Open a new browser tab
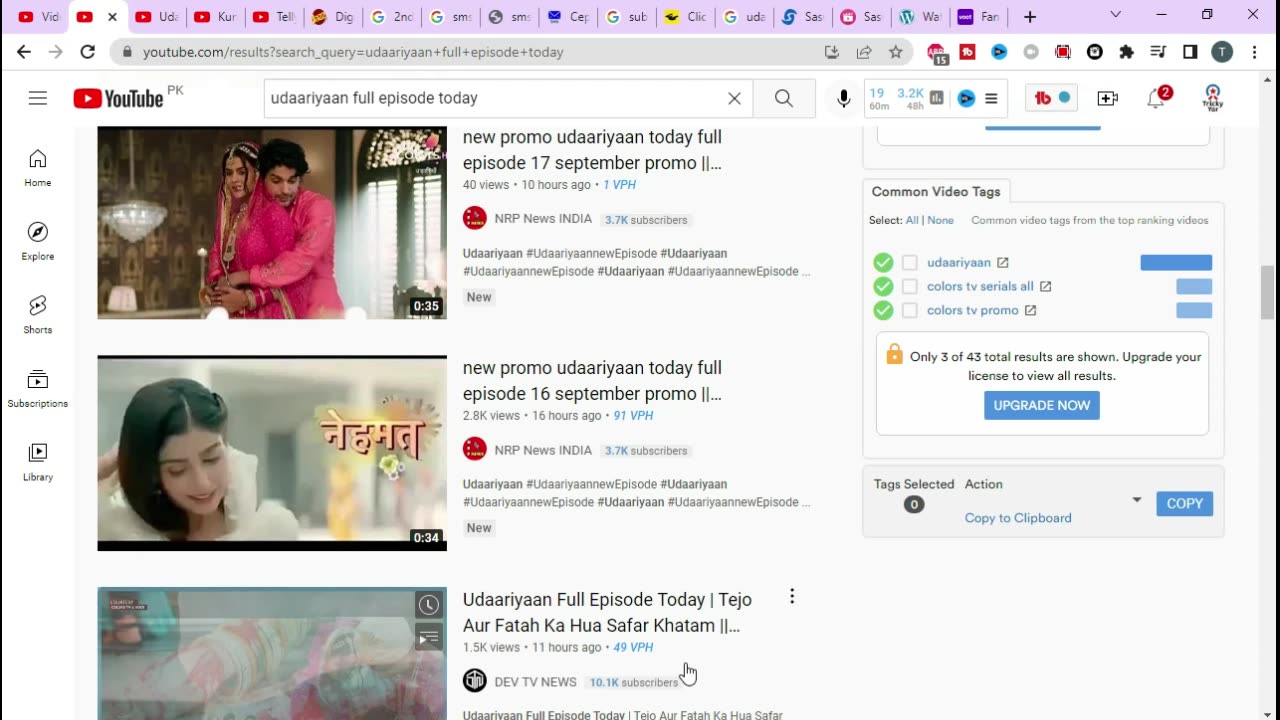Image resolution: width=1280 pixels, height=720 pixels. click(x=1030, y=17)
